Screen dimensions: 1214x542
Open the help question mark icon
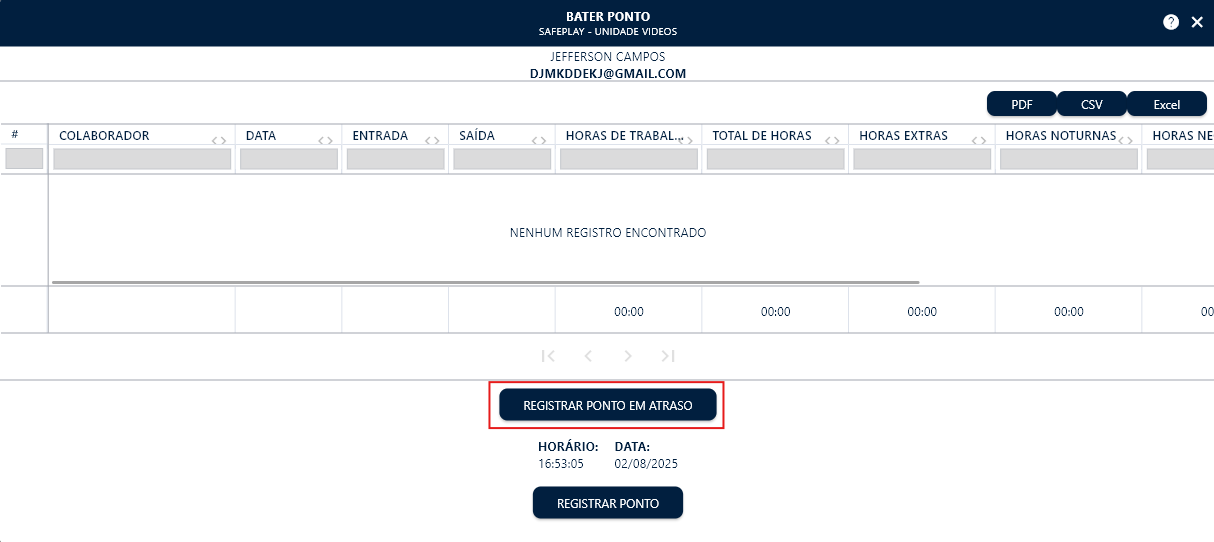point(1171,22)
